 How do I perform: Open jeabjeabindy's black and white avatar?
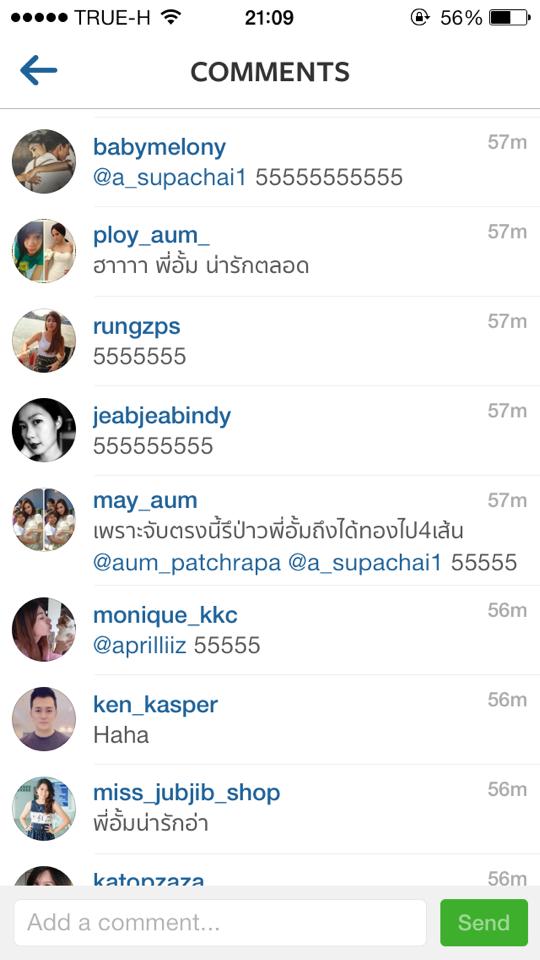[43, 430]
